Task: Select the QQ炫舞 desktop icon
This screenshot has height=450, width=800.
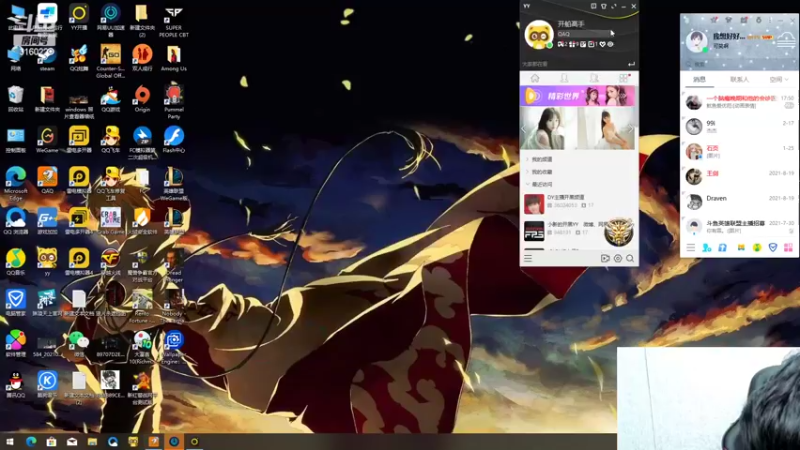Action: click(79, 58)
